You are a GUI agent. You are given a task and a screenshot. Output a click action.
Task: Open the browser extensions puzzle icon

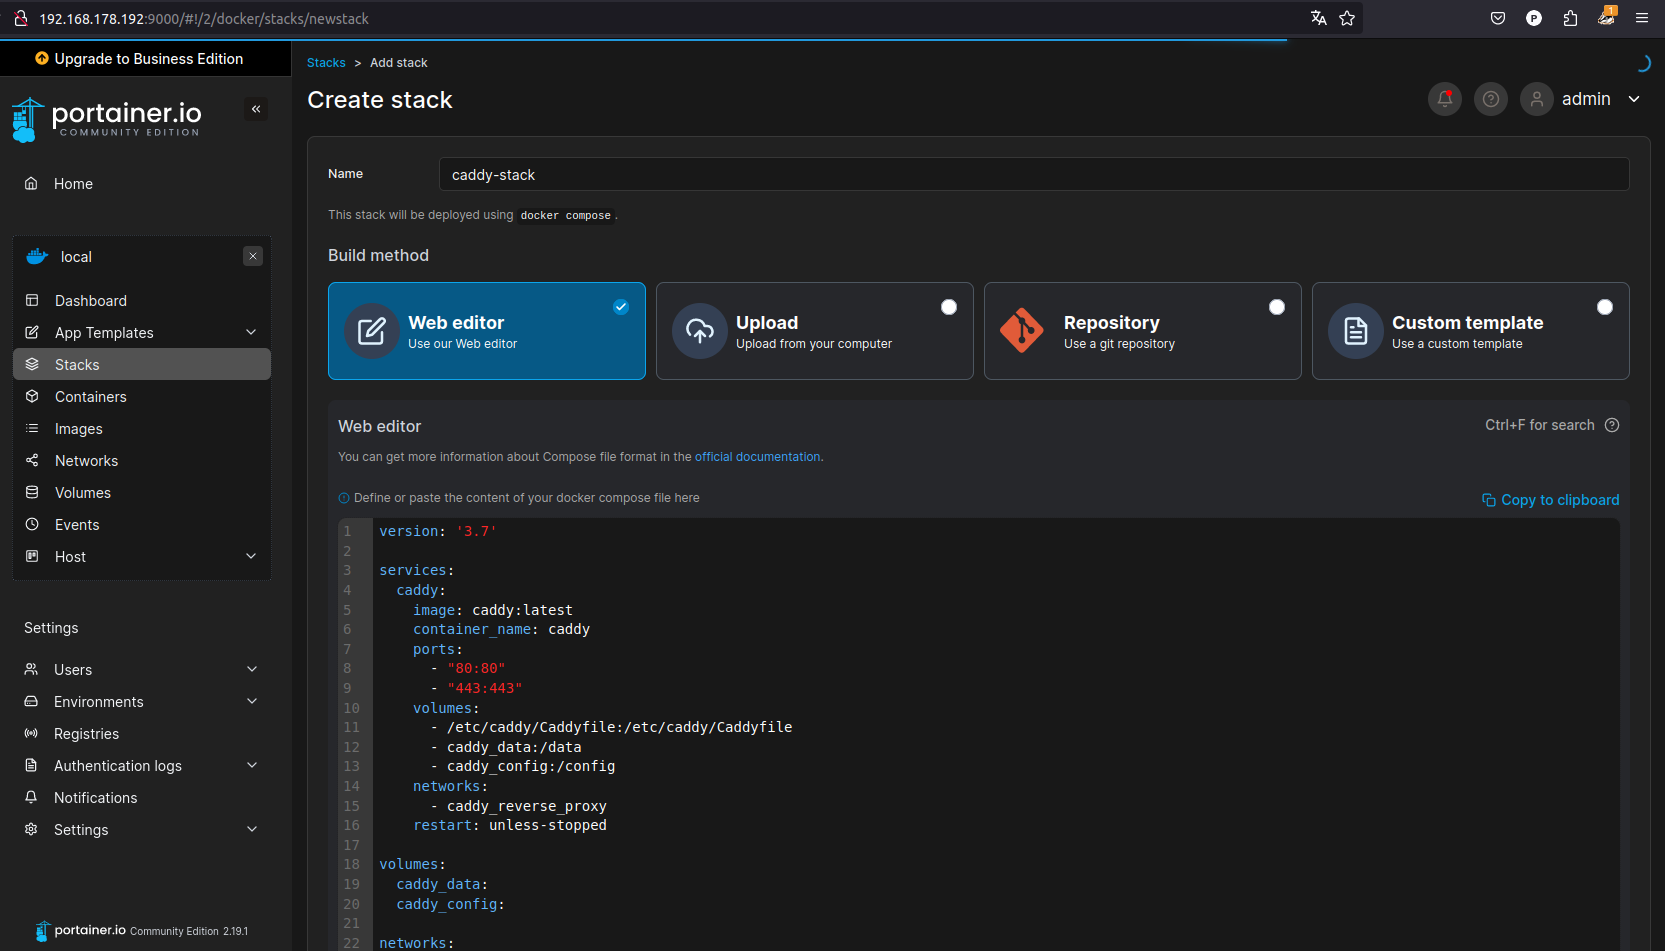1570,18
